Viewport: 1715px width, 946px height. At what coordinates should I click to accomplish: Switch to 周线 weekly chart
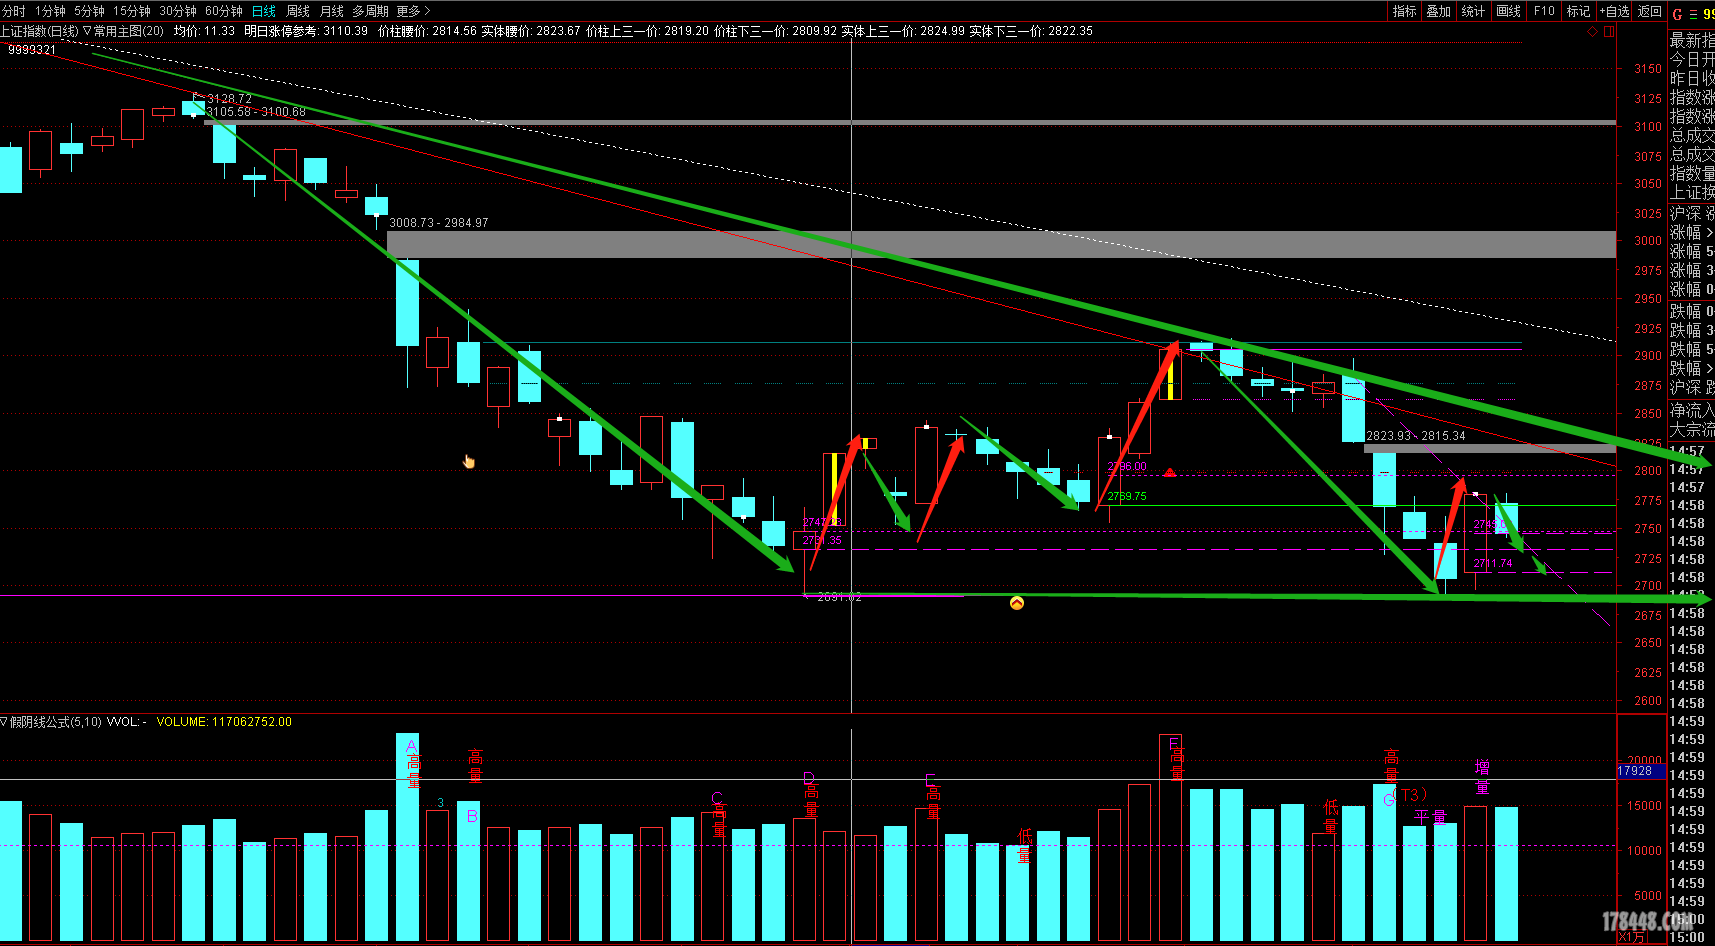click(298, 11)
